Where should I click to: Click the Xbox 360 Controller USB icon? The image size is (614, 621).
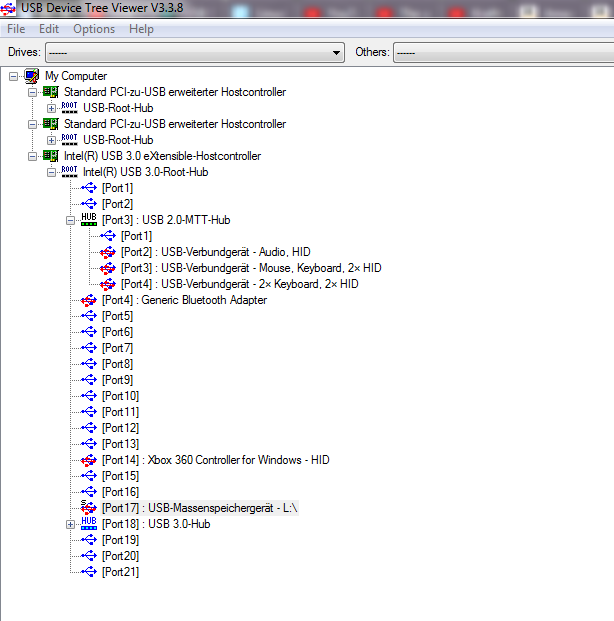click(x=88, y=460)
